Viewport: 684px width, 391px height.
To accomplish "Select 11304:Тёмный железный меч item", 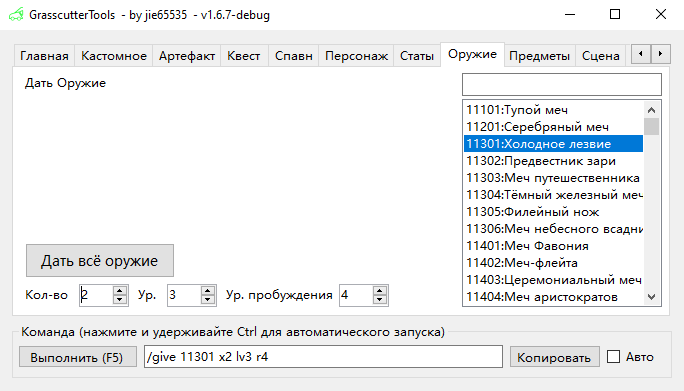I will pos(554,195).
